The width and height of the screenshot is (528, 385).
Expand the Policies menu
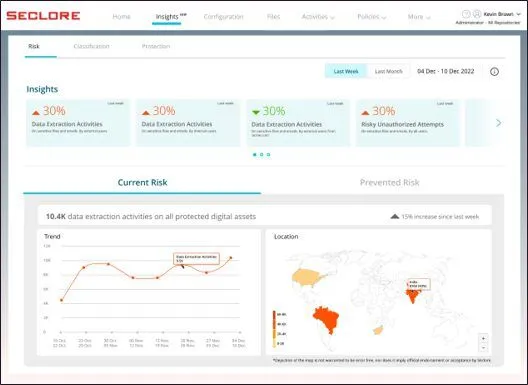(x=371, y=17)
